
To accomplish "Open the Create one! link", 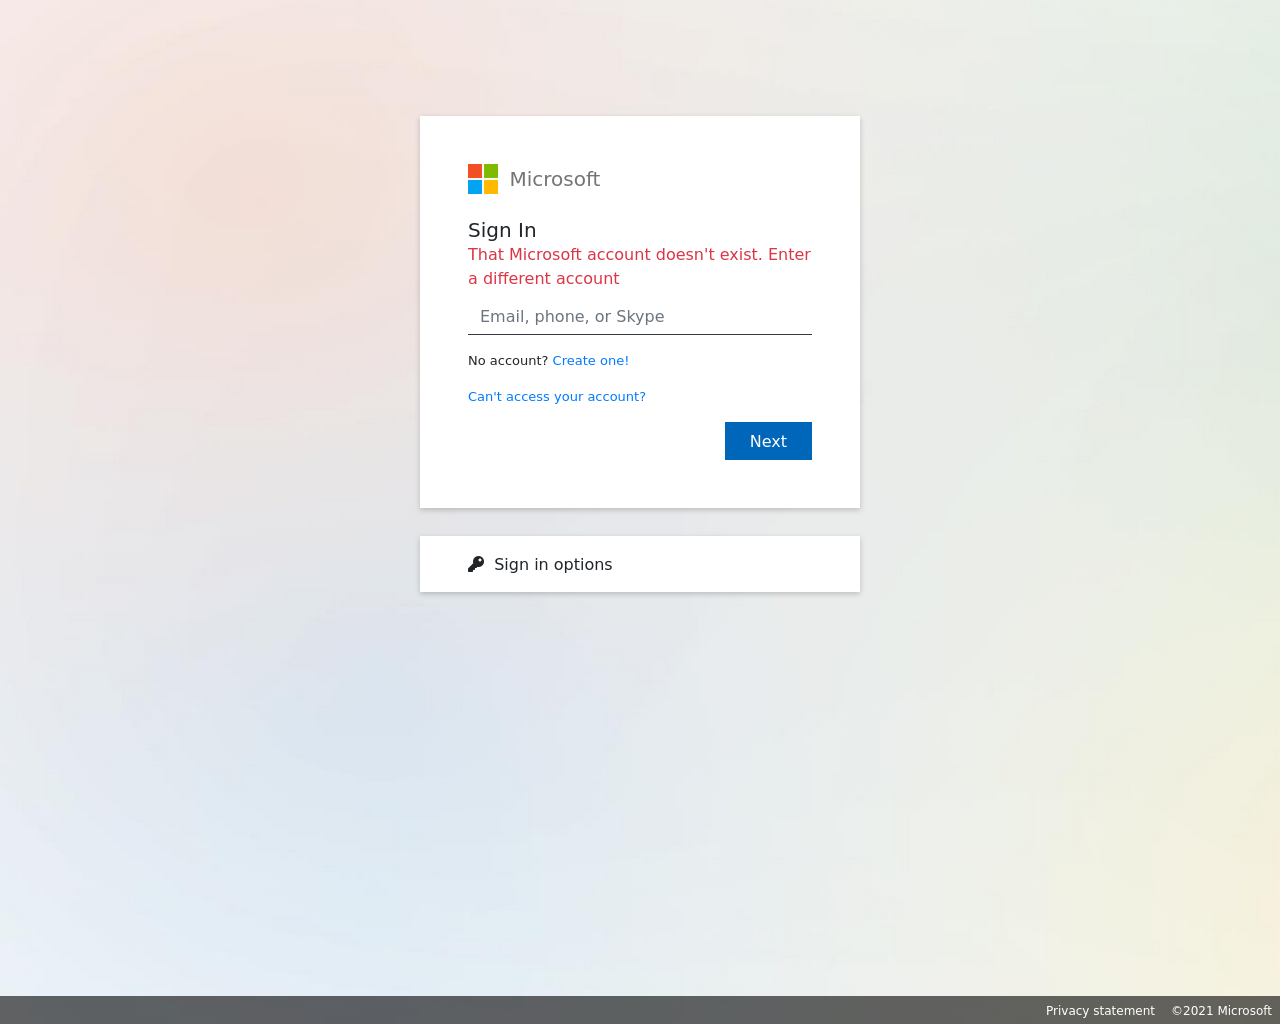I will (591, 361).
